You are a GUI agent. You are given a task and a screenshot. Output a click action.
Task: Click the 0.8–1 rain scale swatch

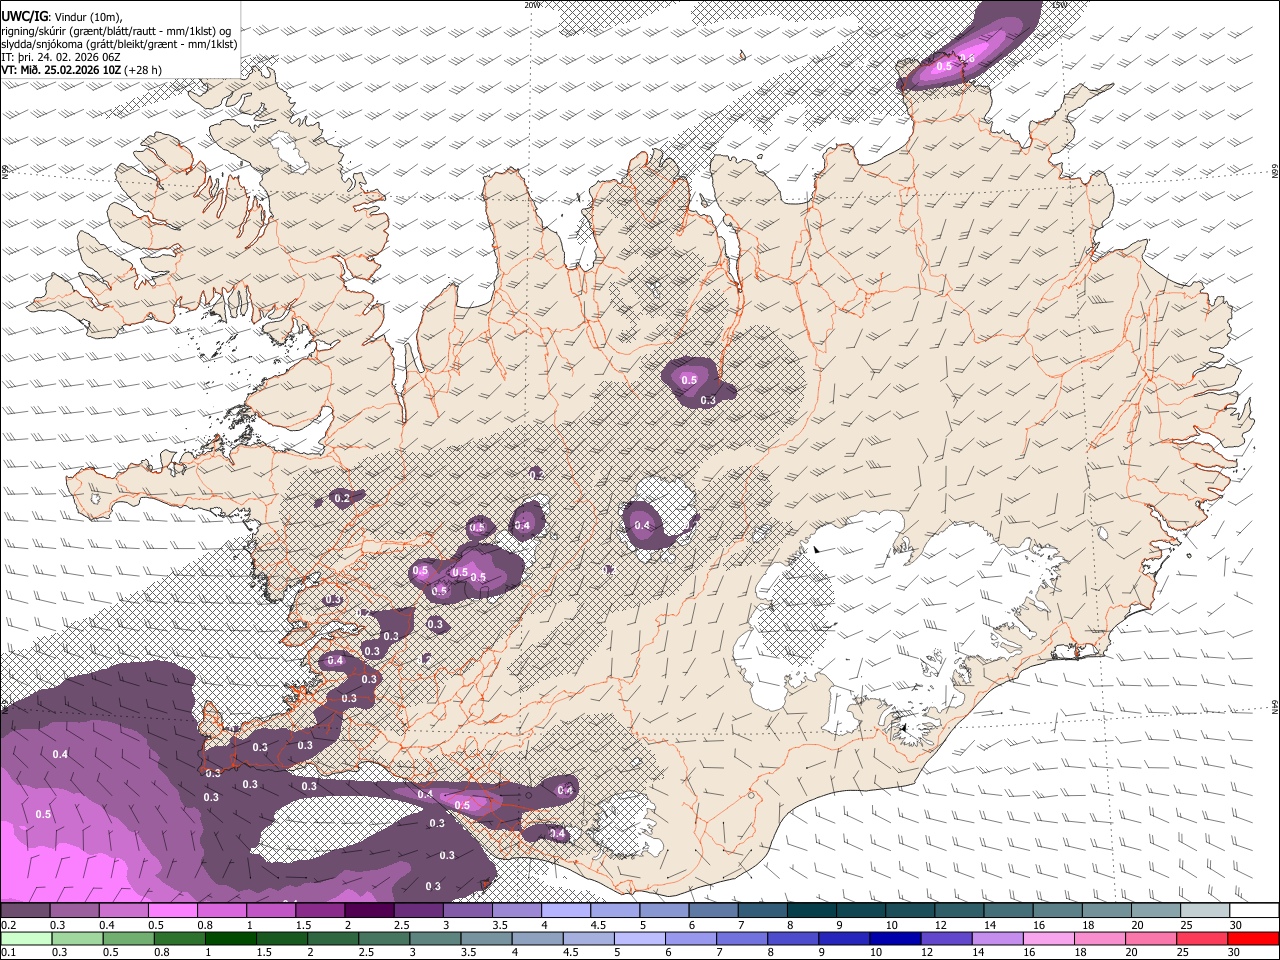coord(179,939)
